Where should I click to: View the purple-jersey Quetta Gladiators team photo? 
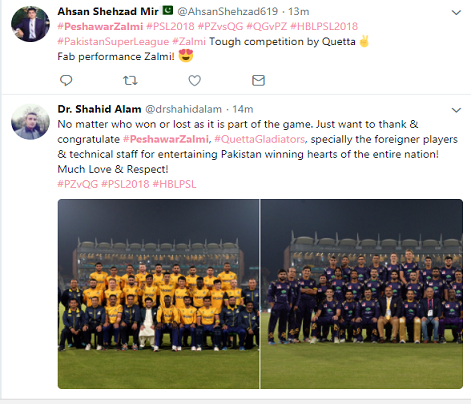[362, 294]
